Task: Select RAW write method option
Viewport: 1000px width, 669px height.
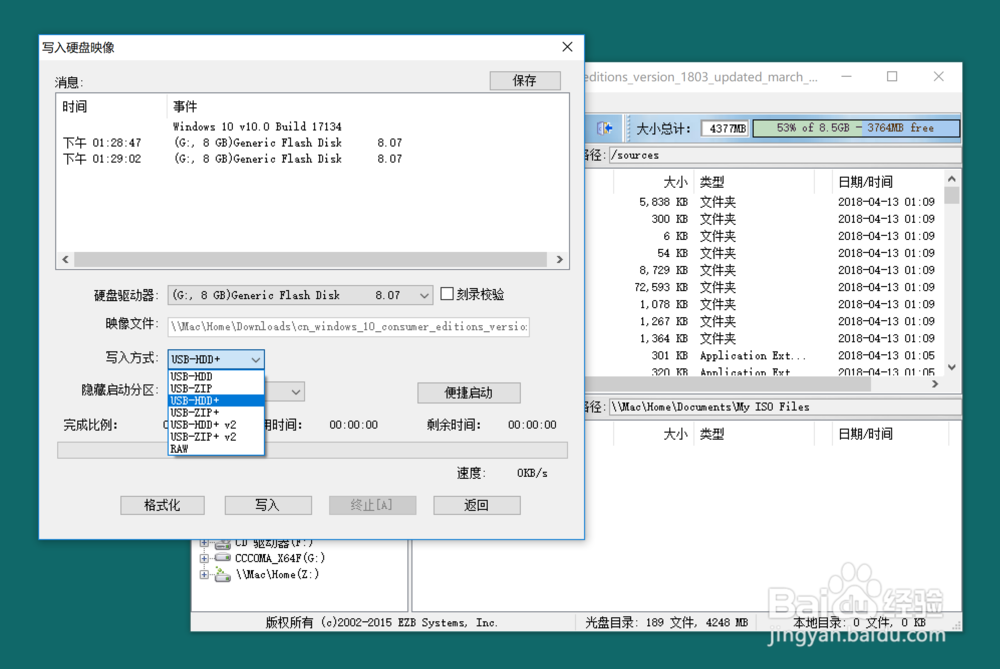Action: click(x=216, y=449)
